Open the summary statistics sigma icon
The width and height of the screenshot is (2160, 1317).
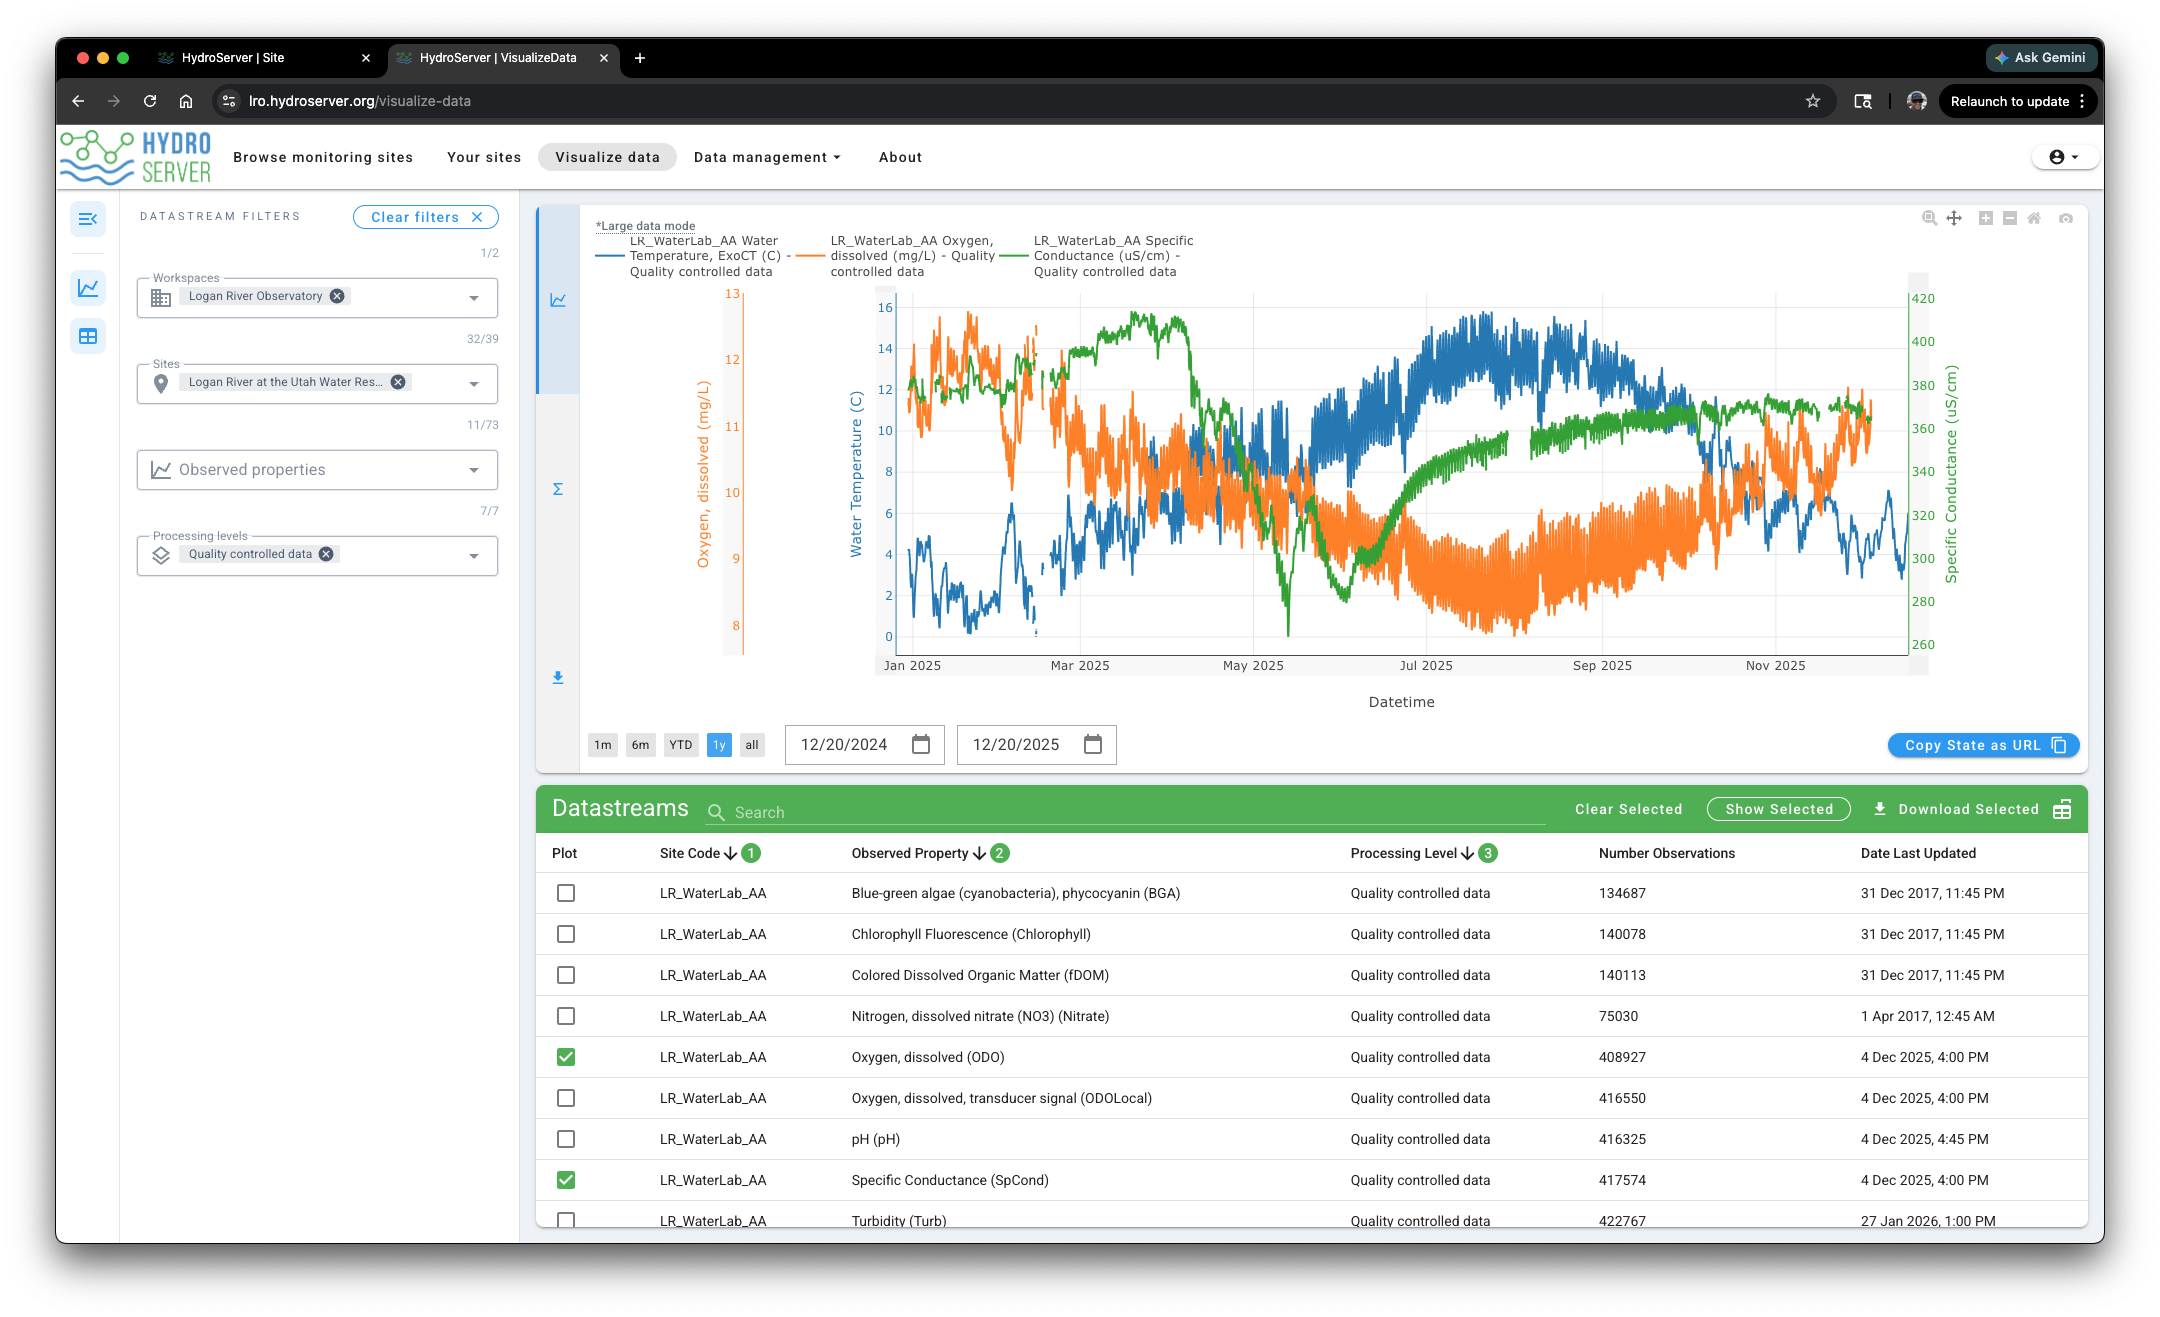558,489
